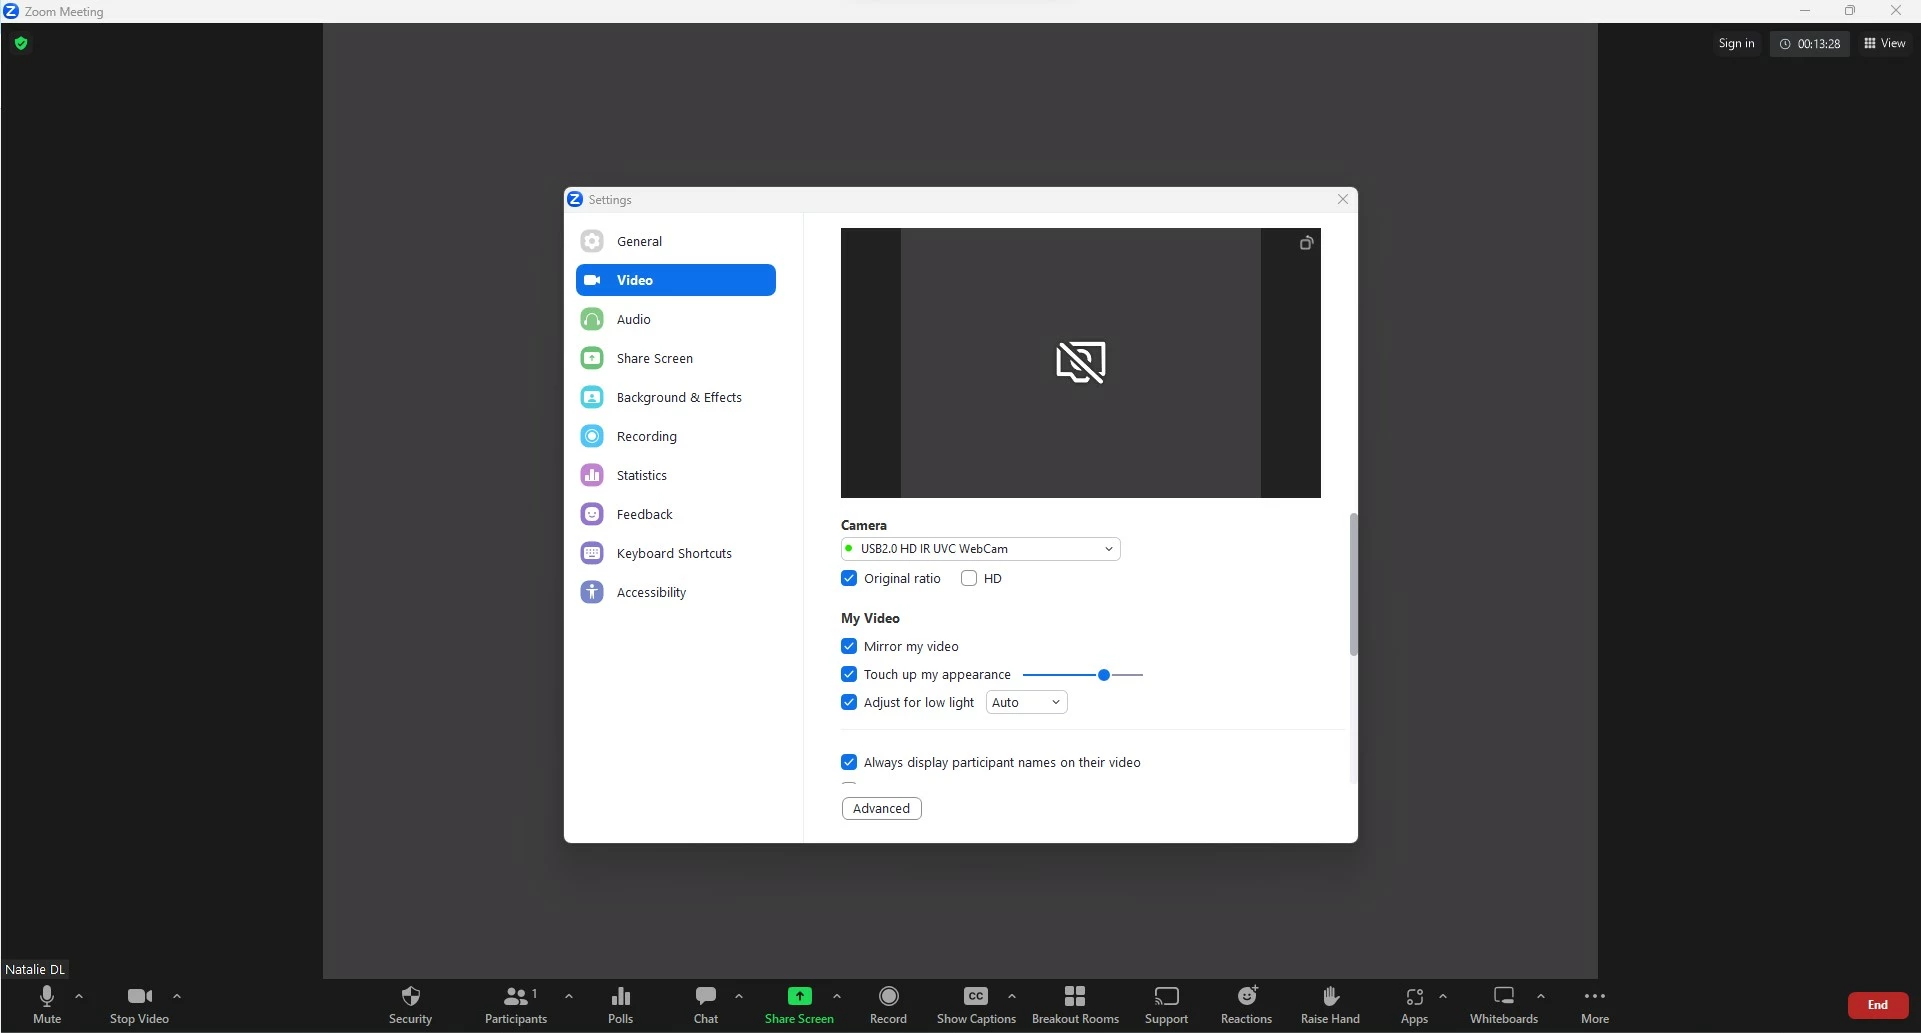
Task: Toggle Adjust for low light checkbox
Action: pos(849,702)
